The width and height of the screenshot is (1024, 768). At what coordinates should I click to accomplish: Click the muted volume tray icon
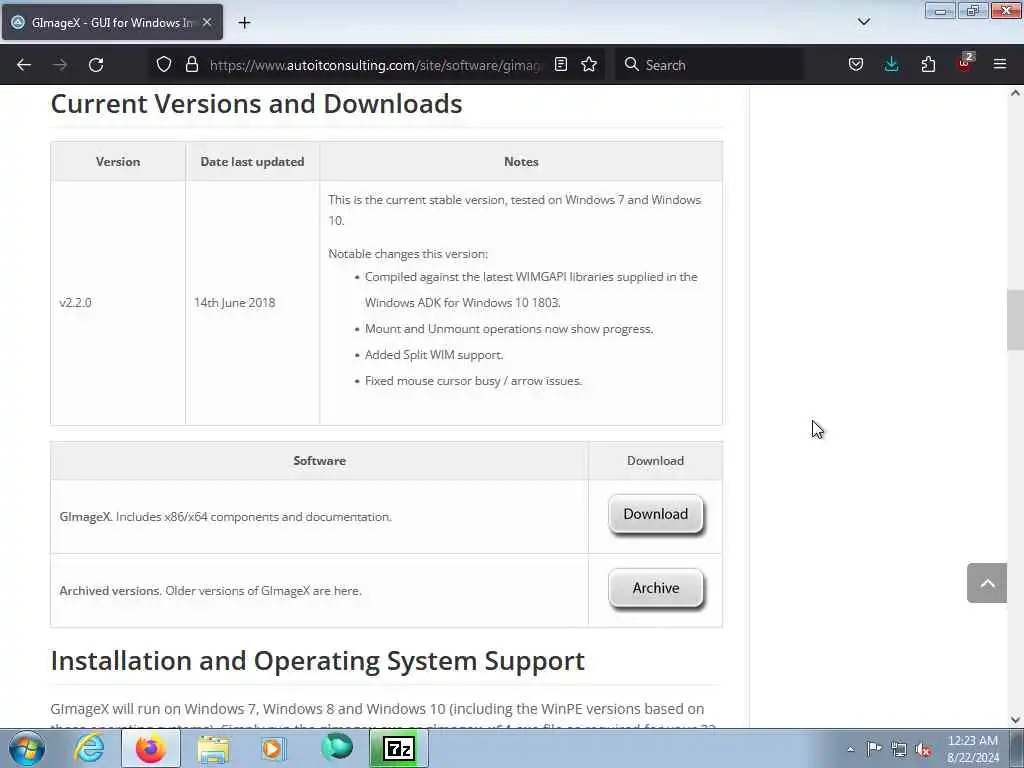point(923,749)
